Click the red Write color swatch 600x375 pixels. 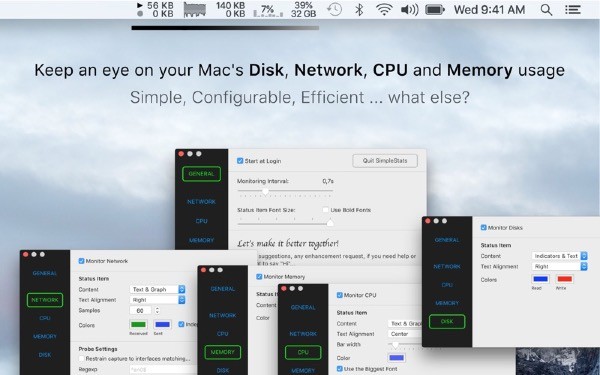tap(564, 279)
